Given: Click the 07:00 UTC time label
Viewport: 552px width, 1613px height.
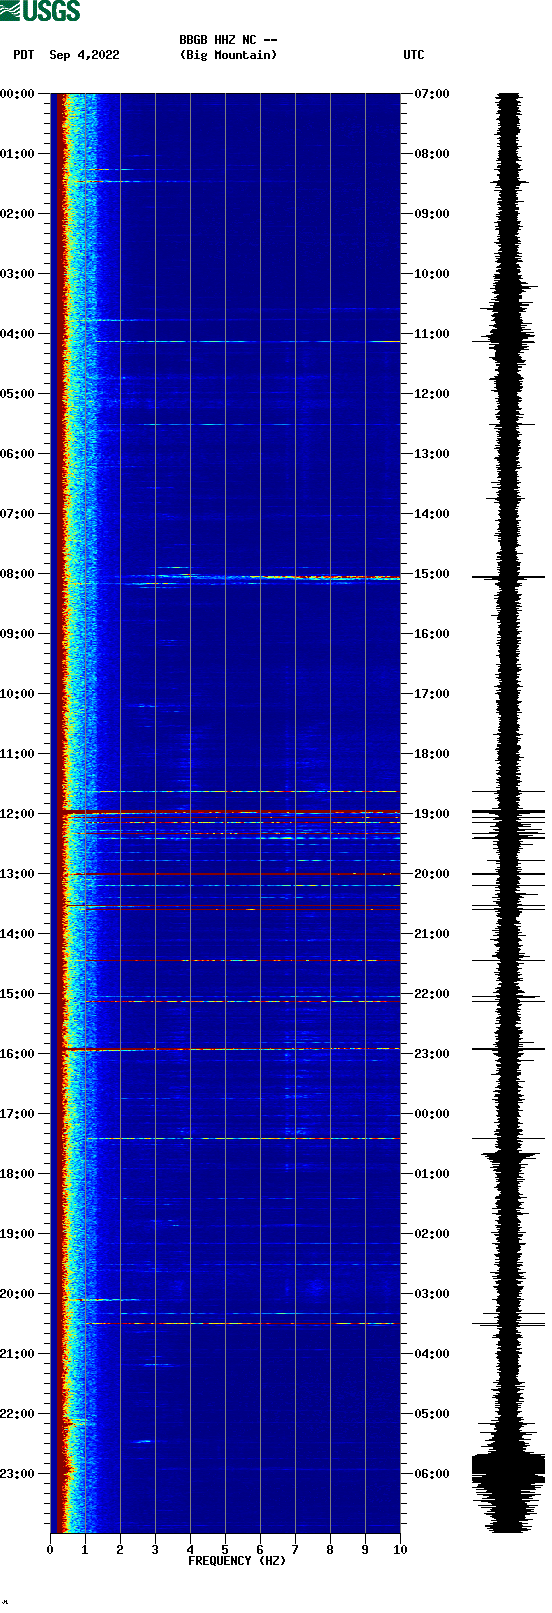Looking at the screenshot, I should [x=432, y=94].
